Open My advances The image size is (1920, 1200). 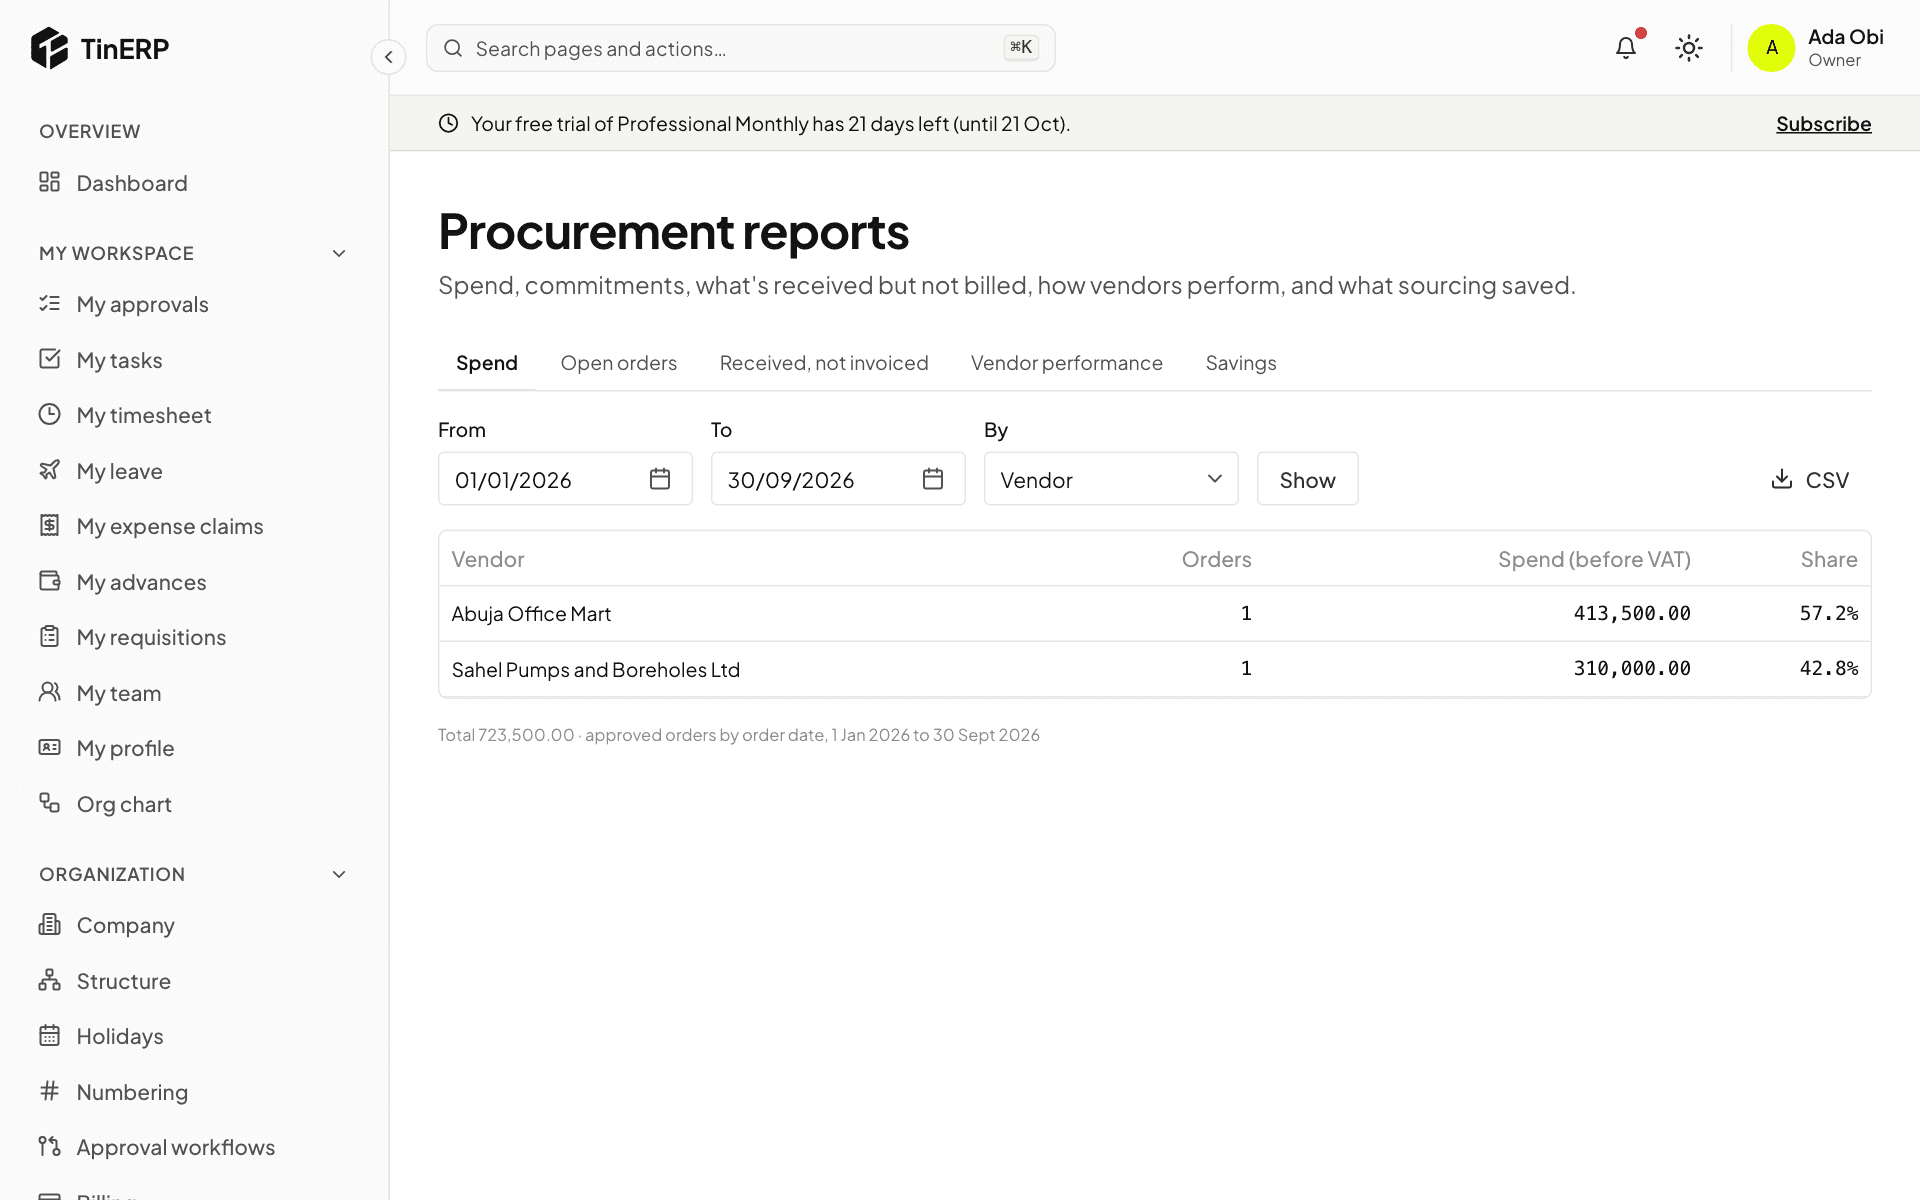tap(141, 582)
